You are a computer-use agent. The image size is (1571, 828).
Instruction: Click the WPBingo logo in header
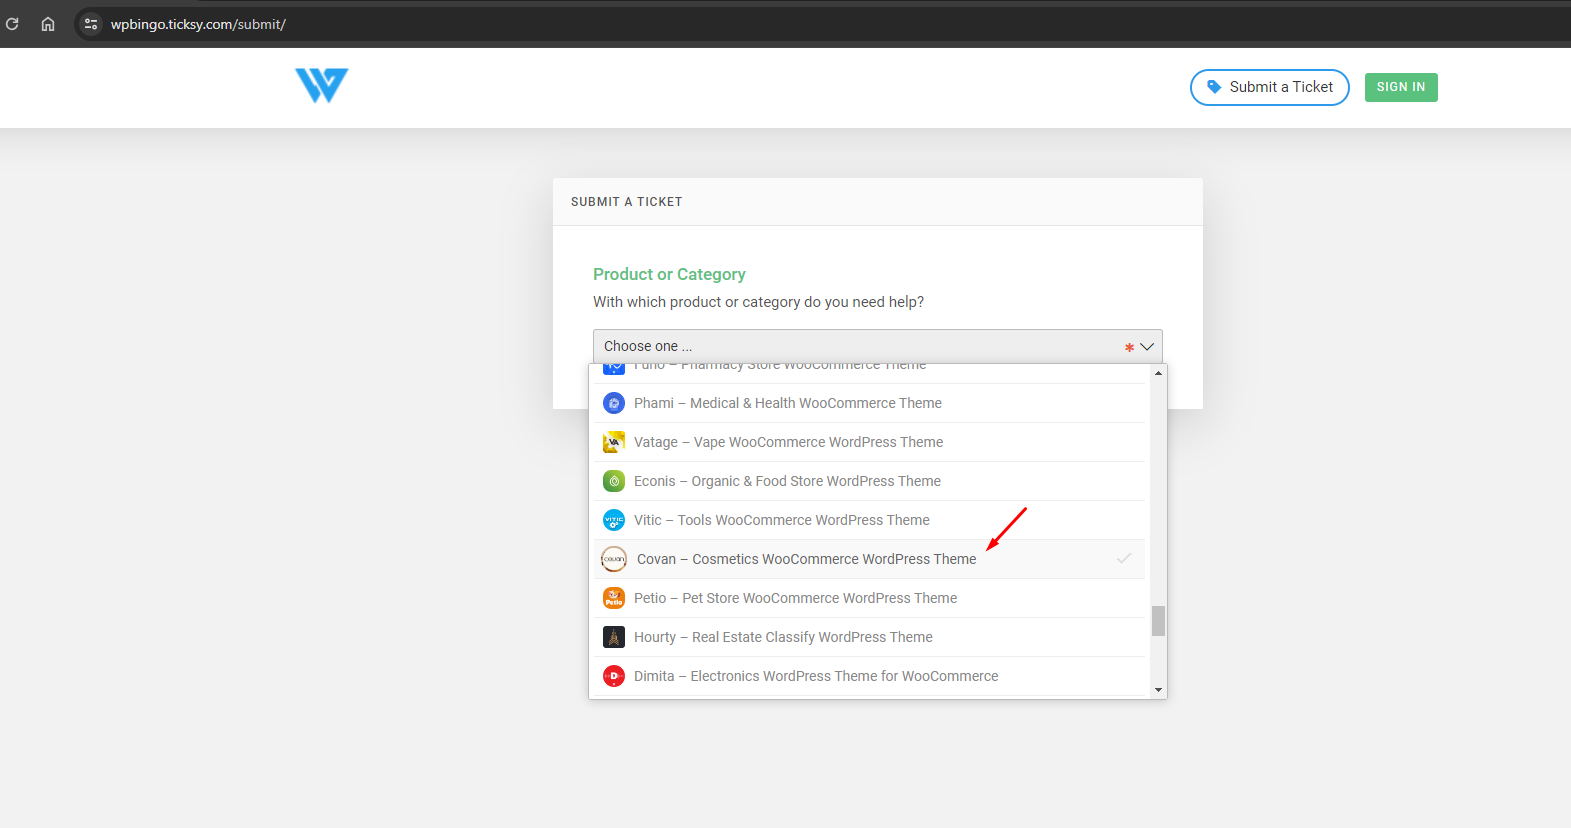pos(322,86)
